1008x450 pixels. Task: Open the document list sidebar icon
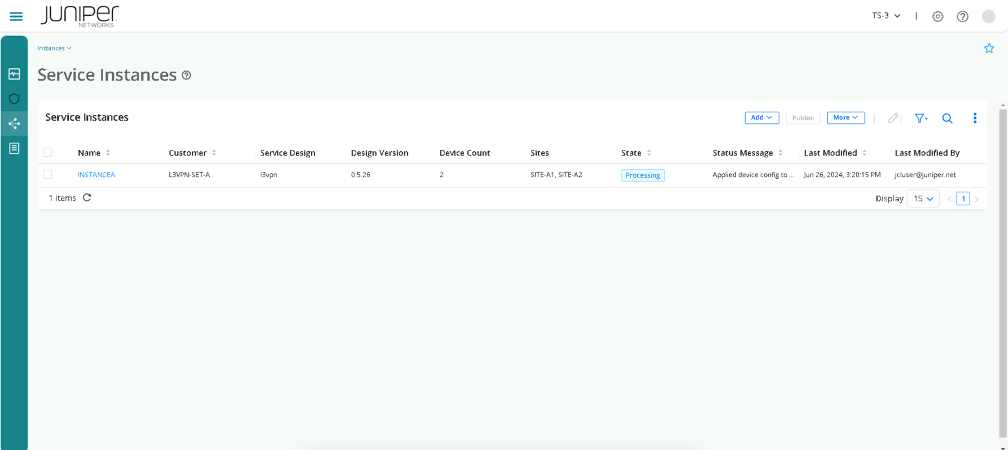click(14, 148)
